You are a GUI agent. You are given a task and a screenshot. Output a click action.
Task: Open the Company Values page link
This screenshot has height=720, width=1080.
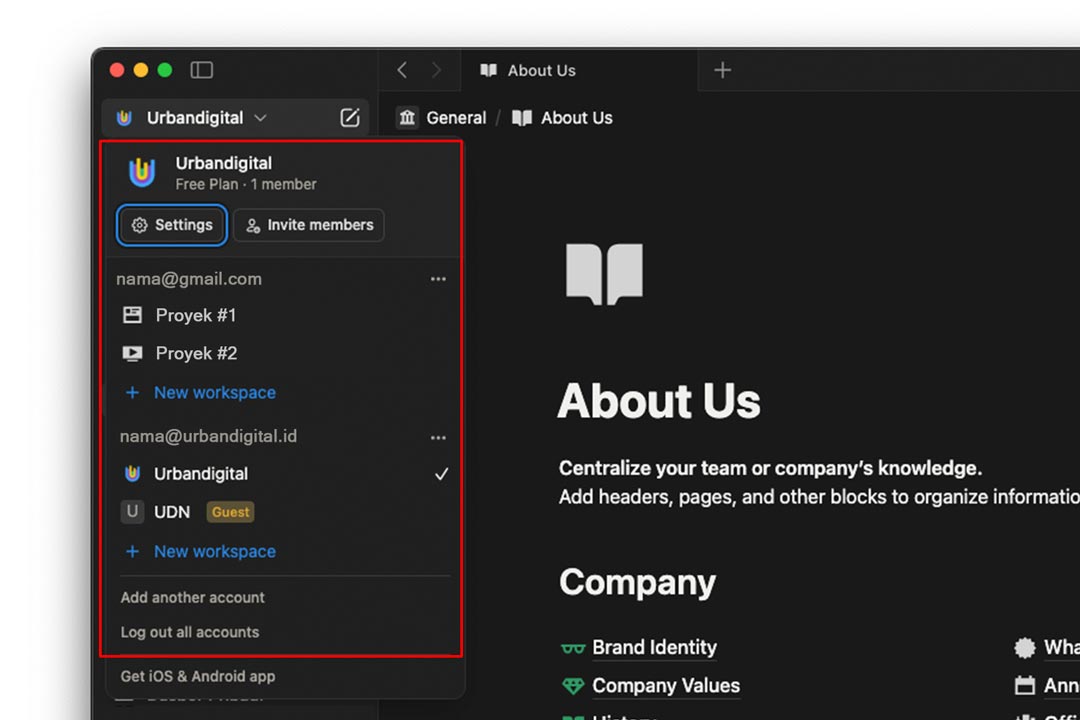coord(666,686)
